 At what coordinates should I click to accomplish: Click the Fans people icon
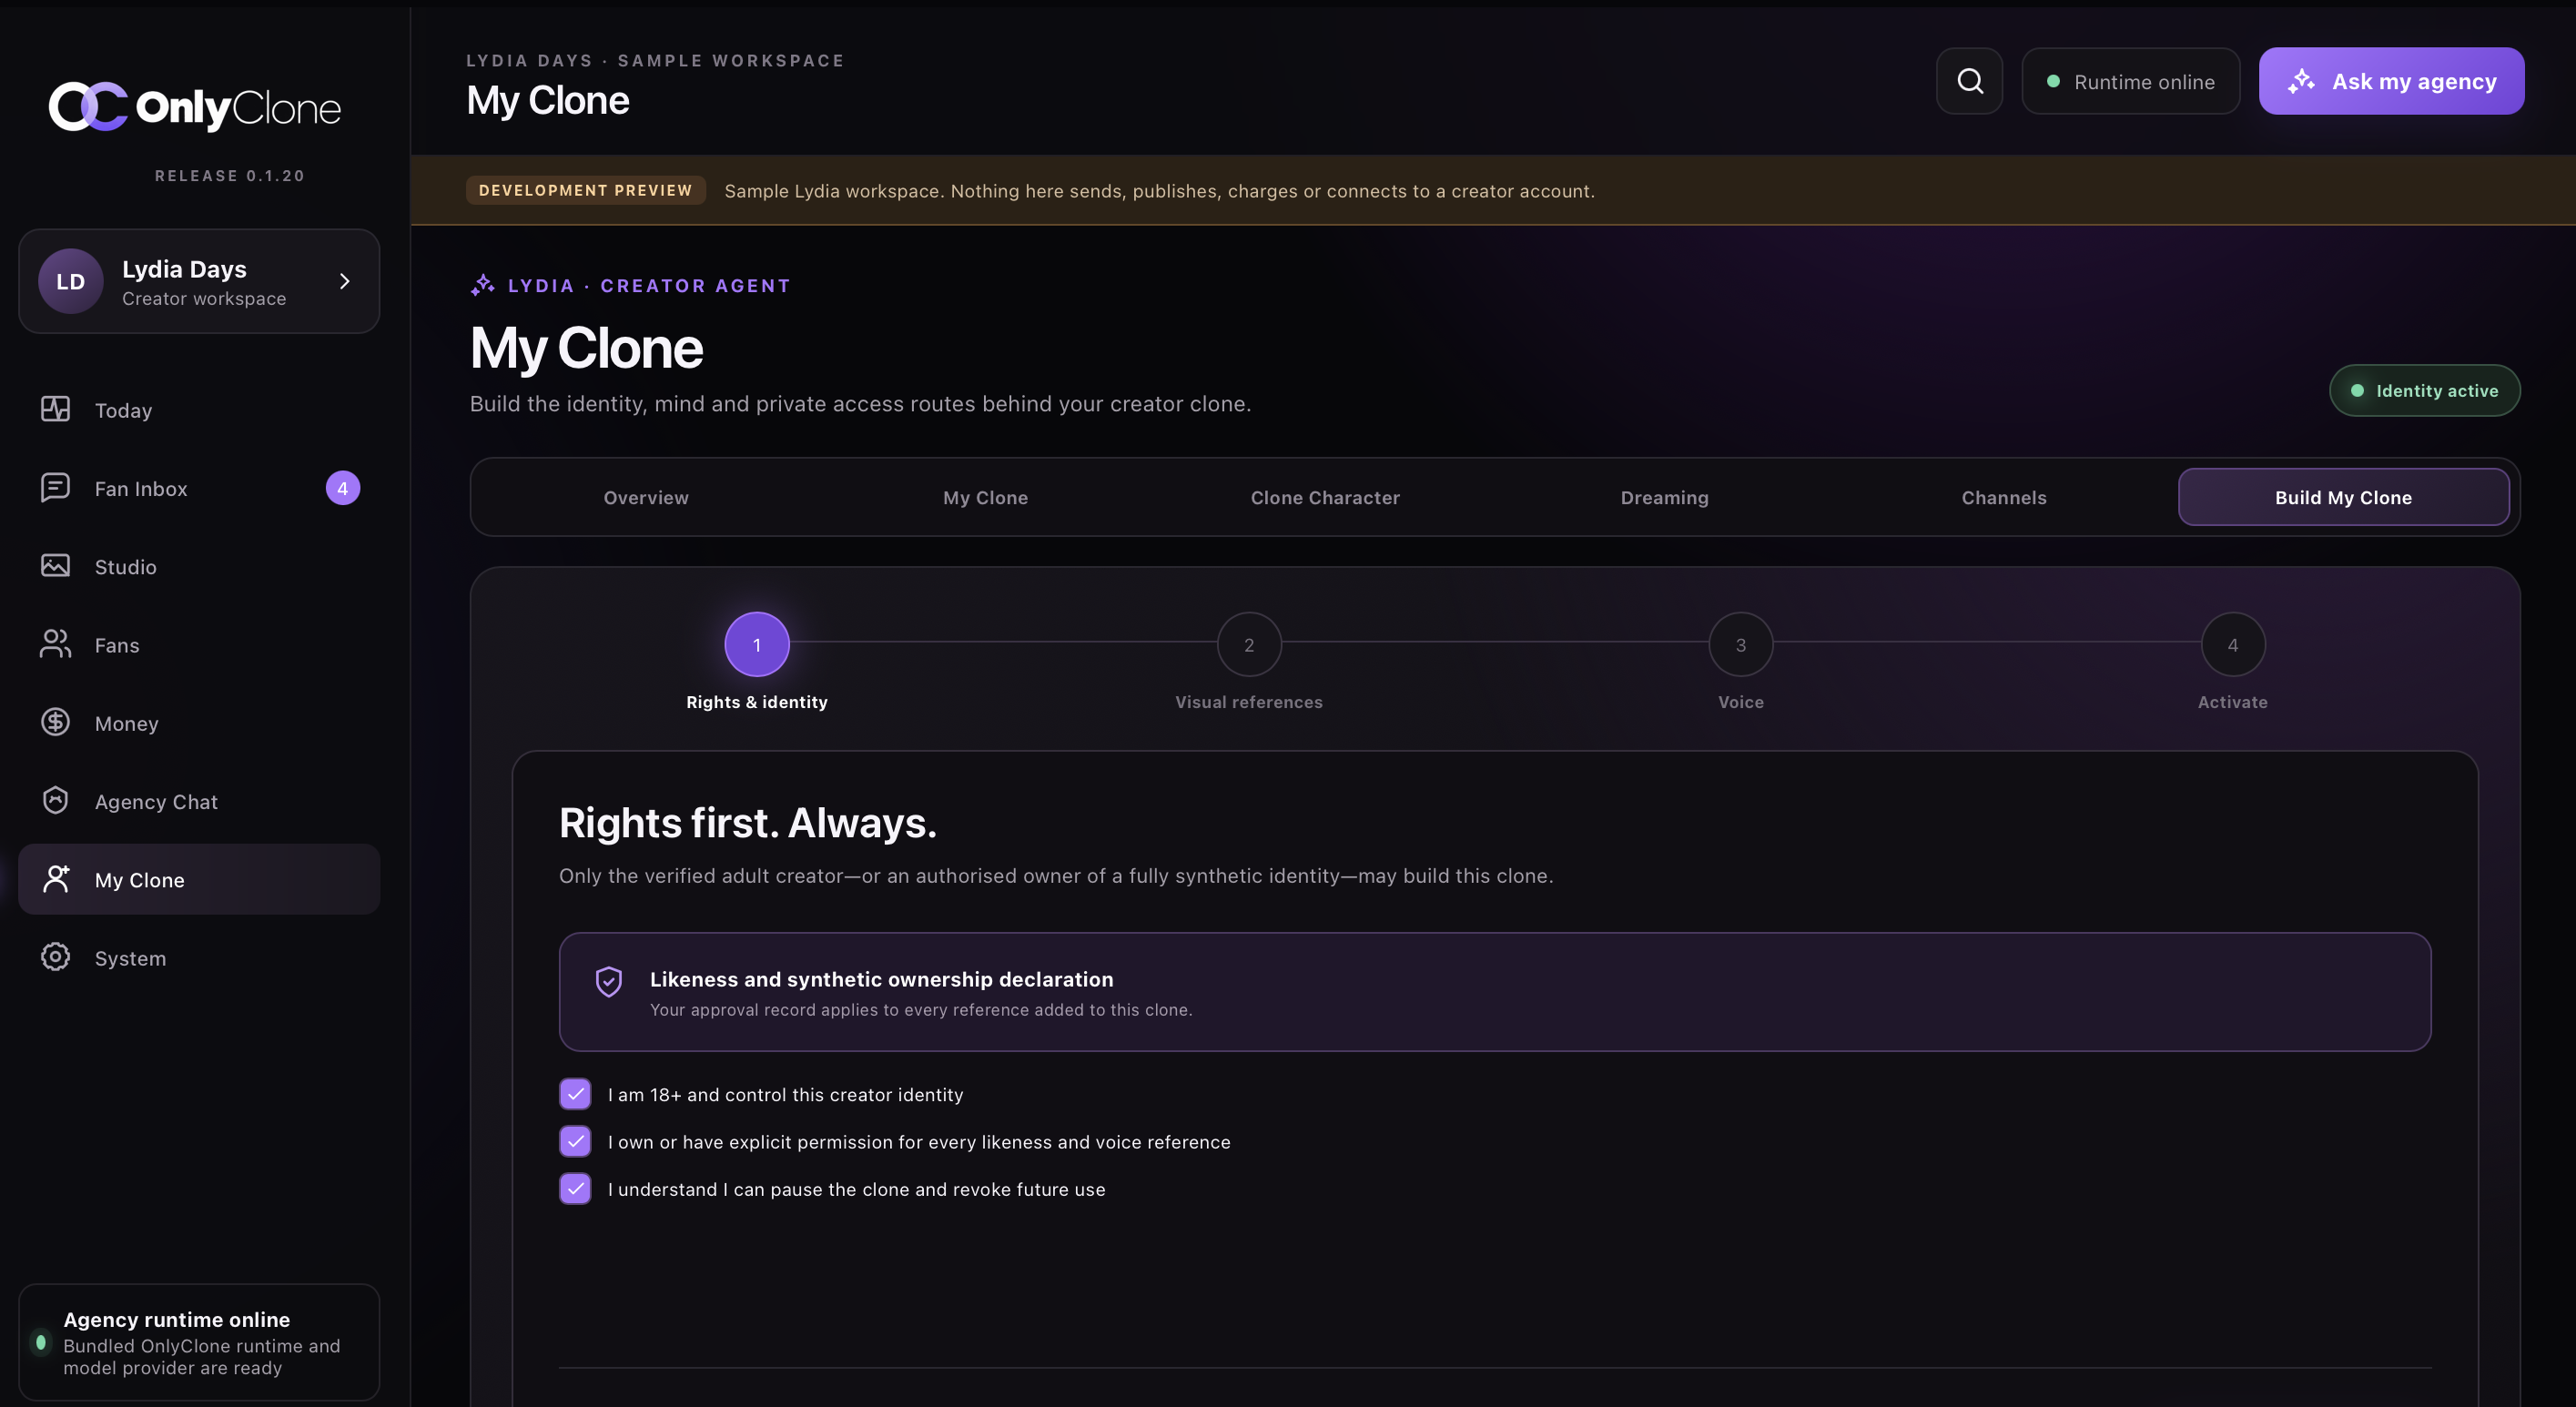(55, 644)
